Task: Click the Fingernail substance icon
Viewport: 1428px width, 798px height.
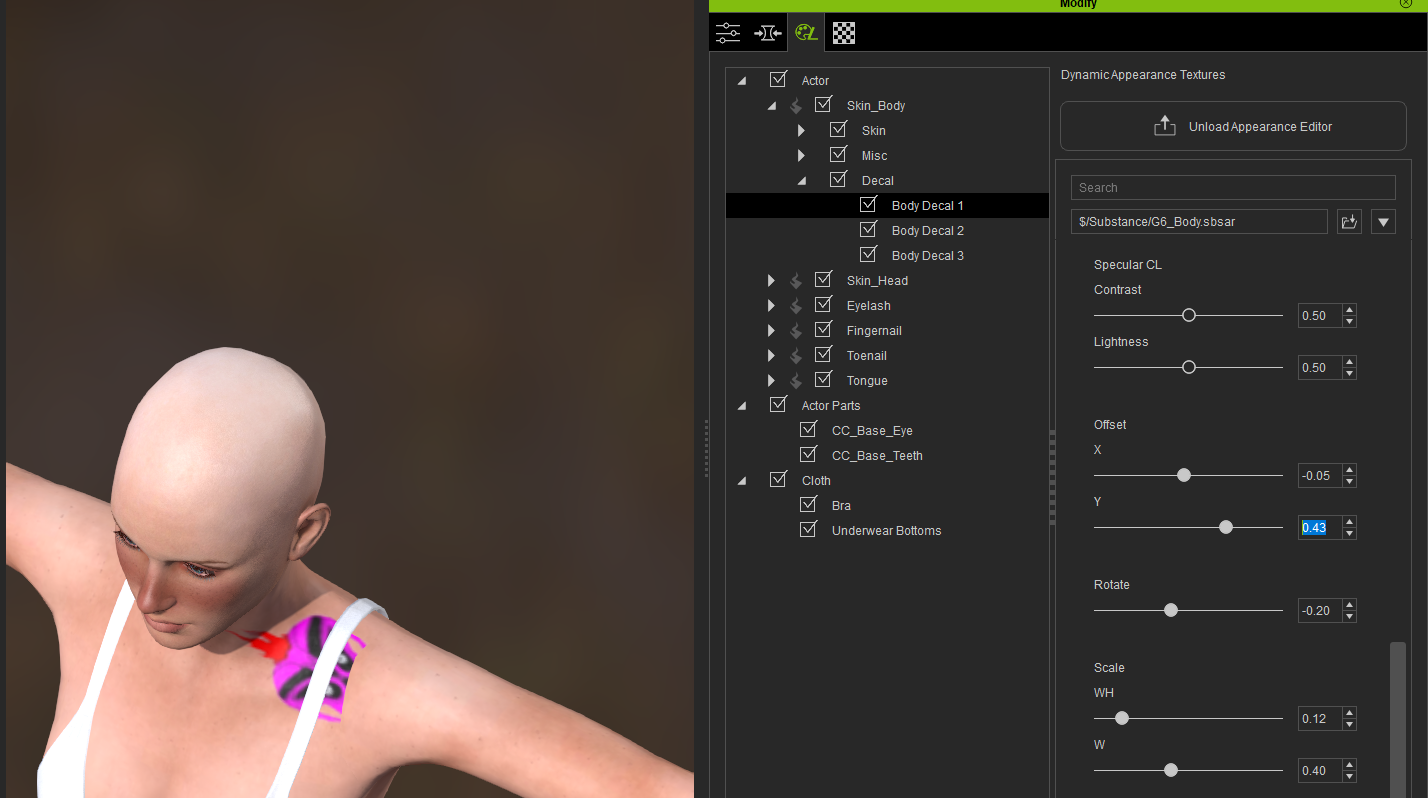Action: tap(796, 330)
